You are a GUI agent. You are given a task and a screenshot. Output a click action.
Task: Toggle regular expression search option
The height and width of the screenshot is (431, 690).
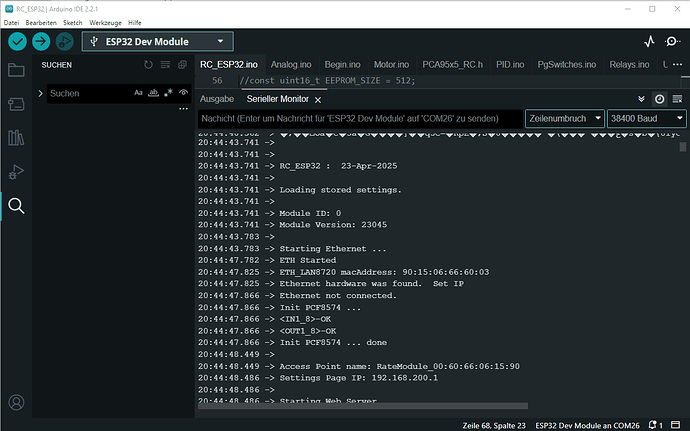pos(169,92)
